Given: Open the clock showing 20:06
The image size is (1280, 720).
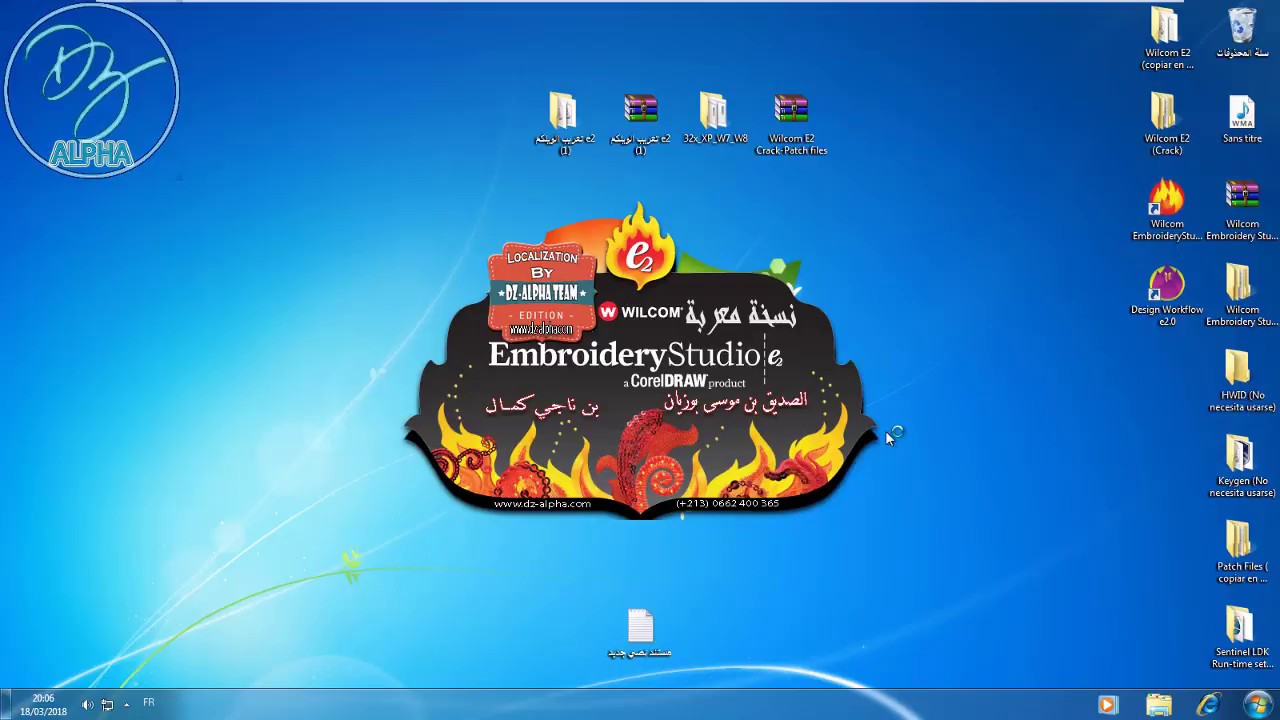Looking at the screenshot, I should [43, 705].
